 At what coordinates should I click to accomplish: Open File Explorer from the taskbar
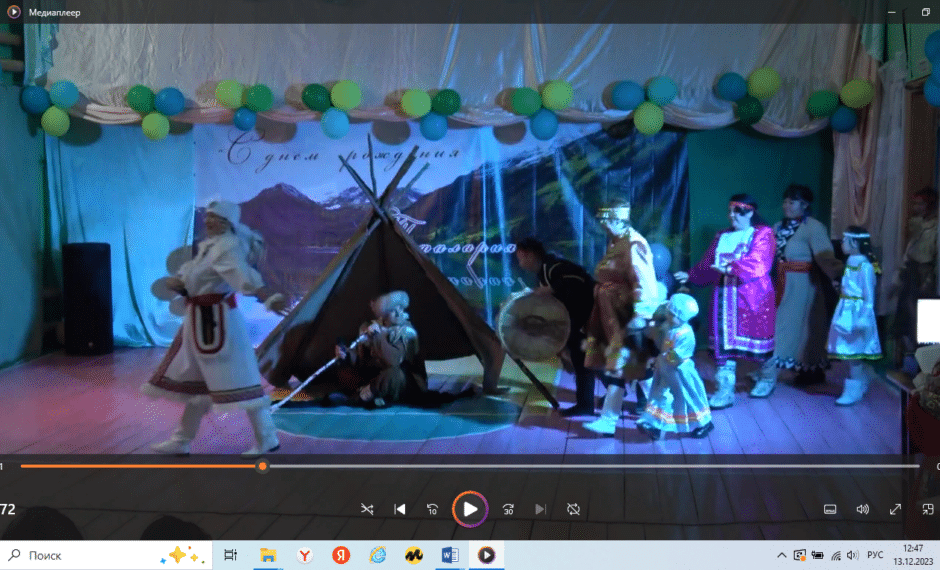(x=268, y=555)
